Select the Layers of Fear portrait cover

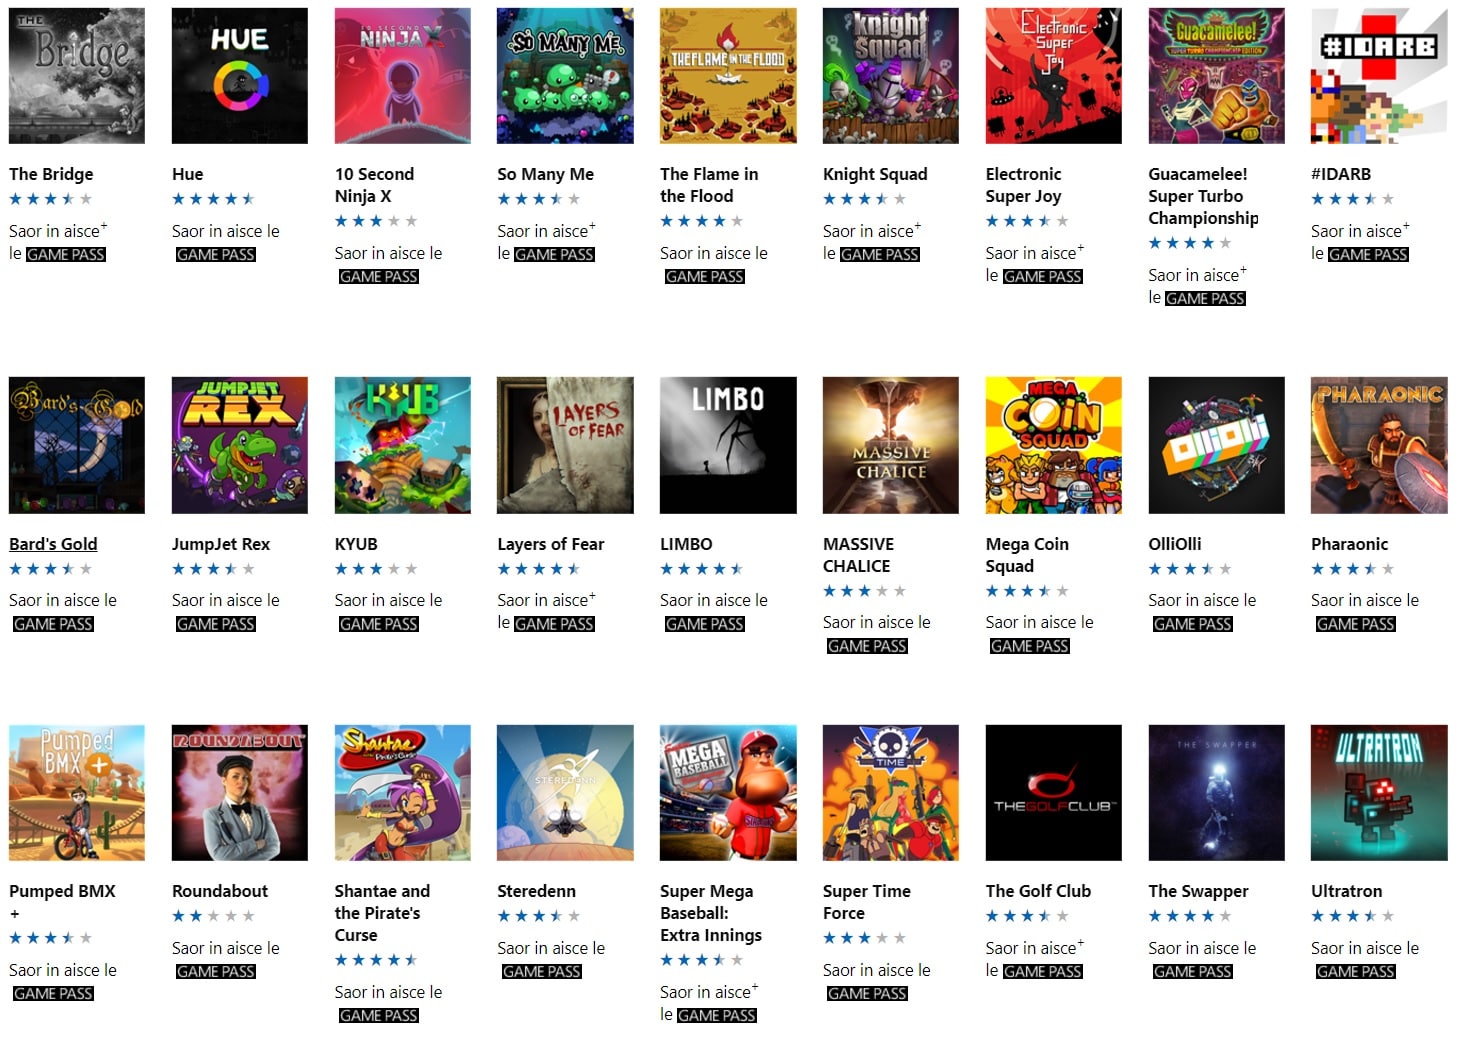point(565,445)
